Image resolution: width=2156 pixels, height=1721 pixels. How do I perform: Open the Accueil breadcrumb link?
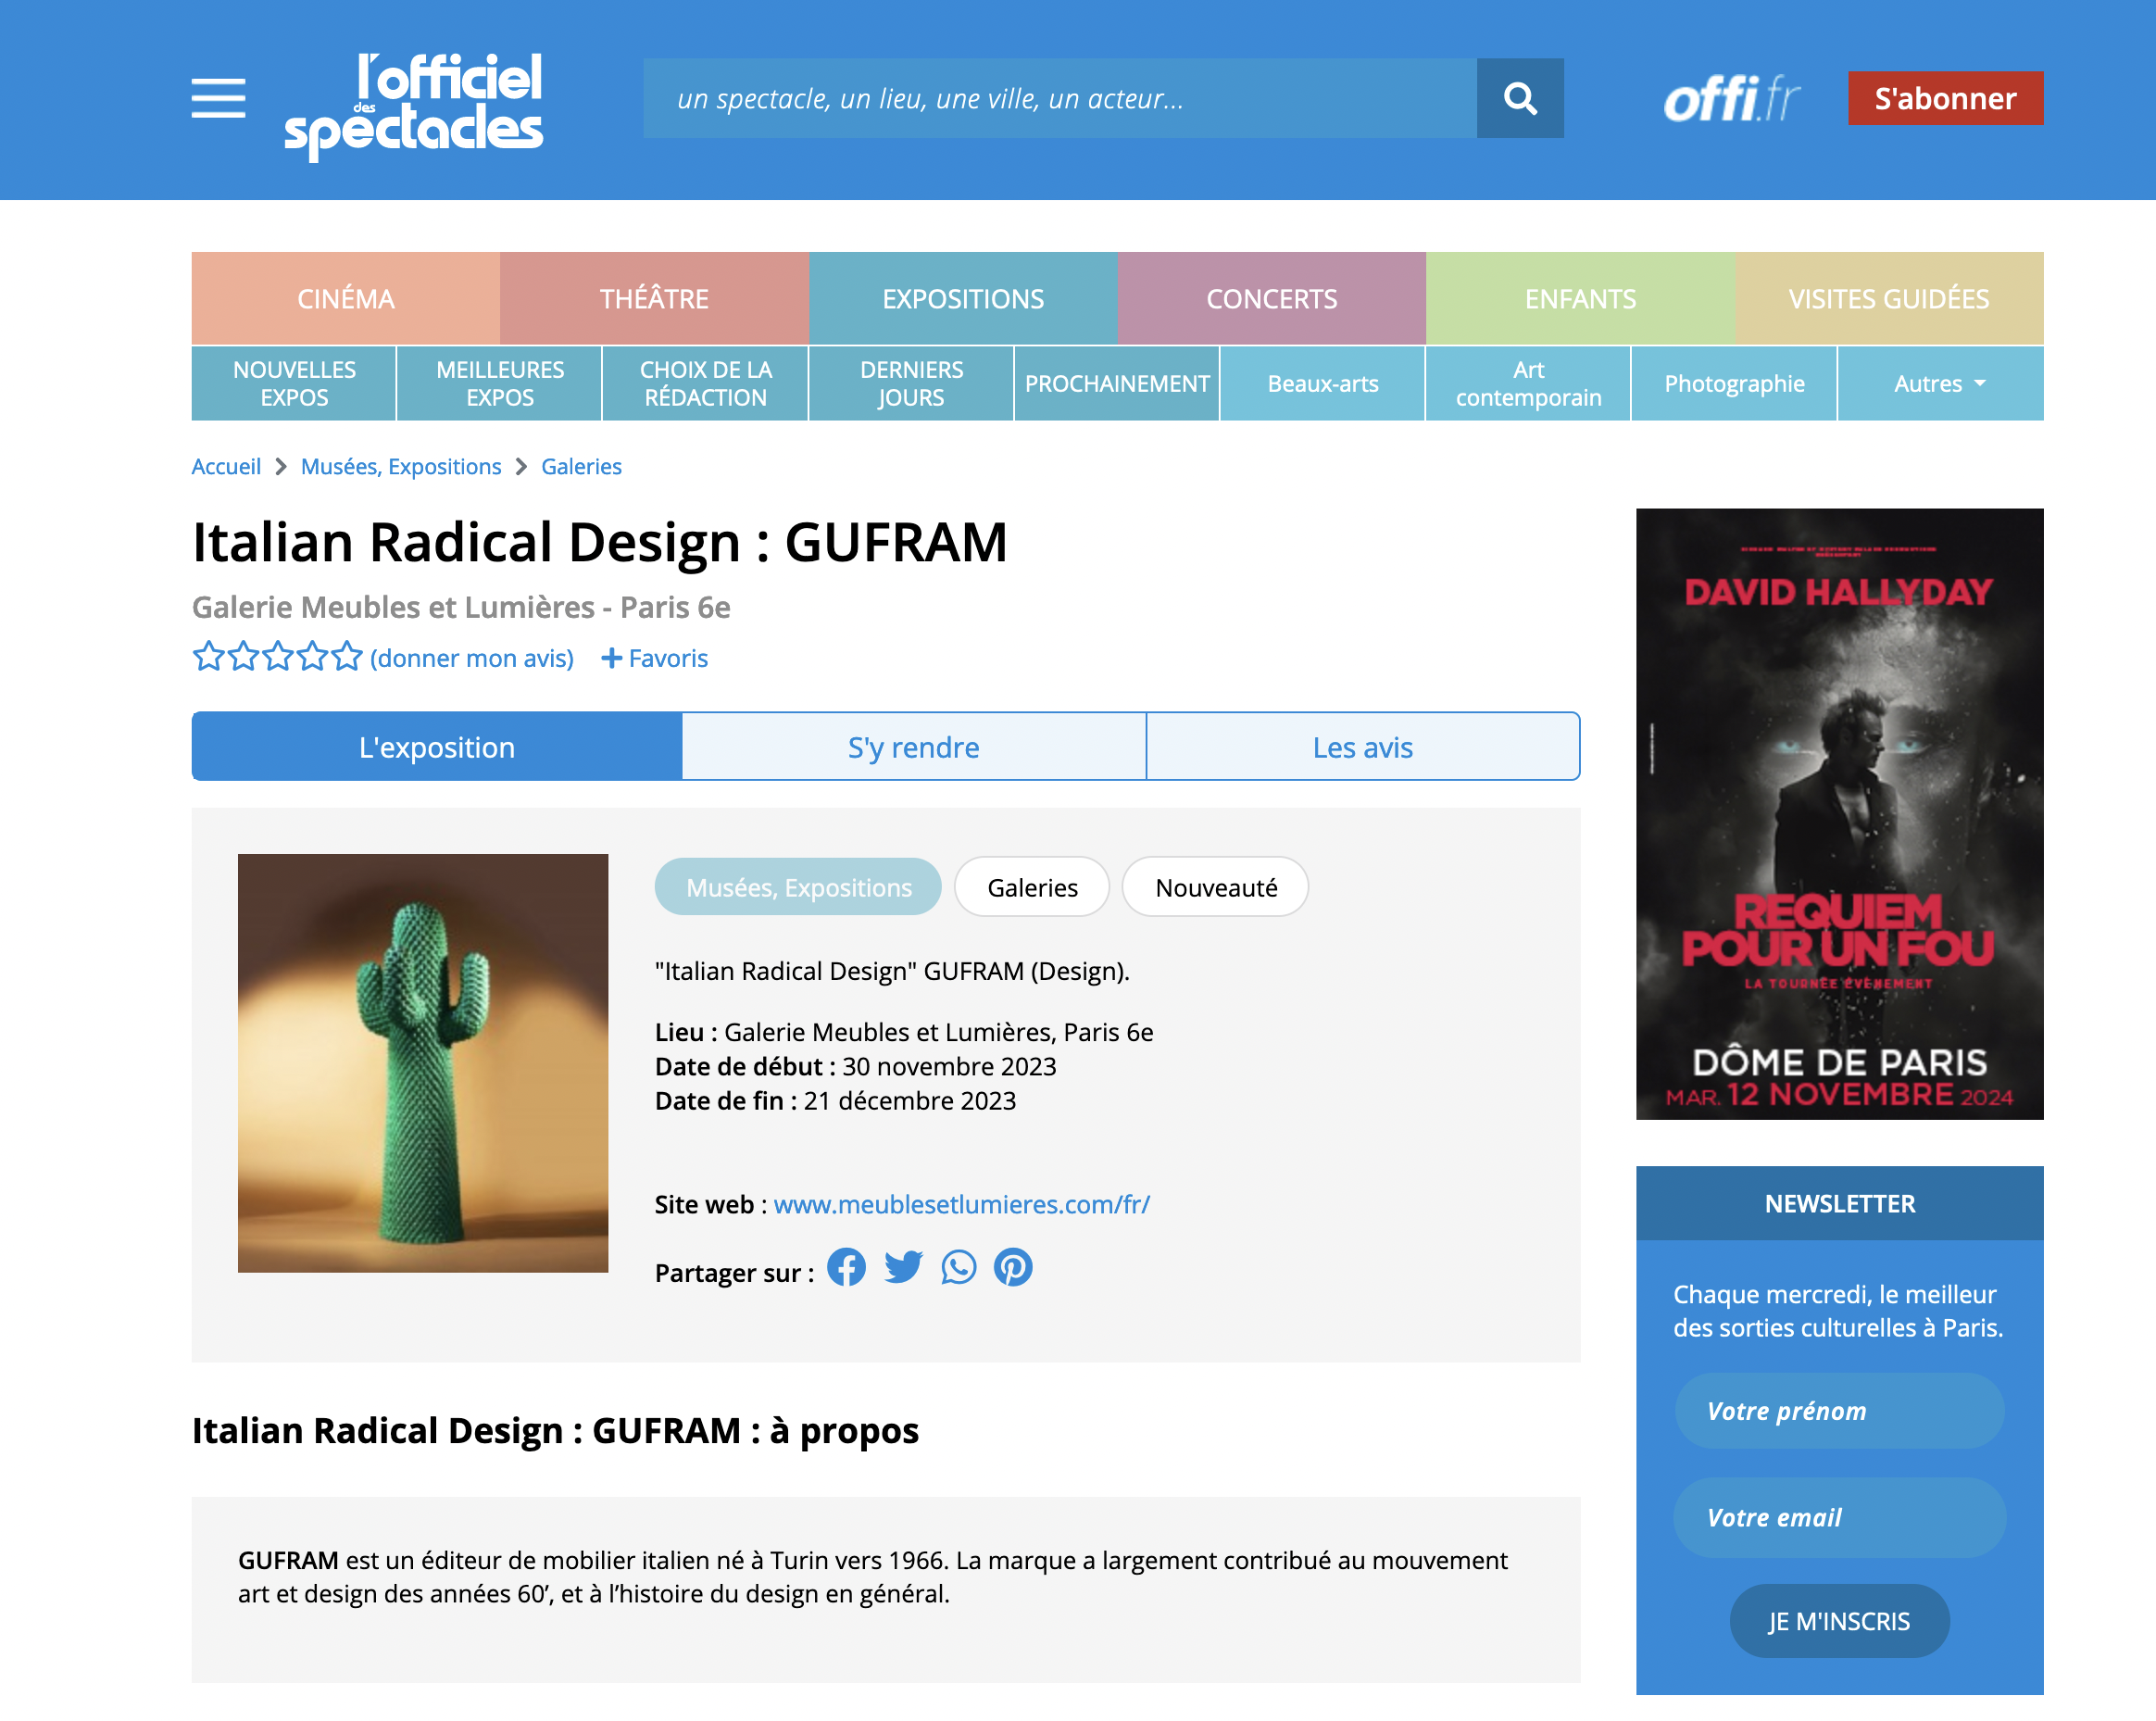click(226, 466)
